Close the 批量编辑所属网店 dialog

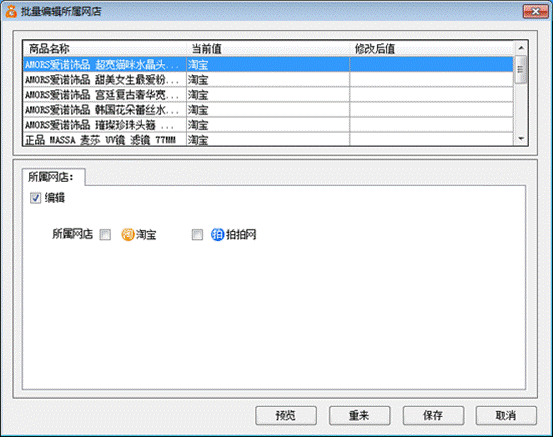535,11
